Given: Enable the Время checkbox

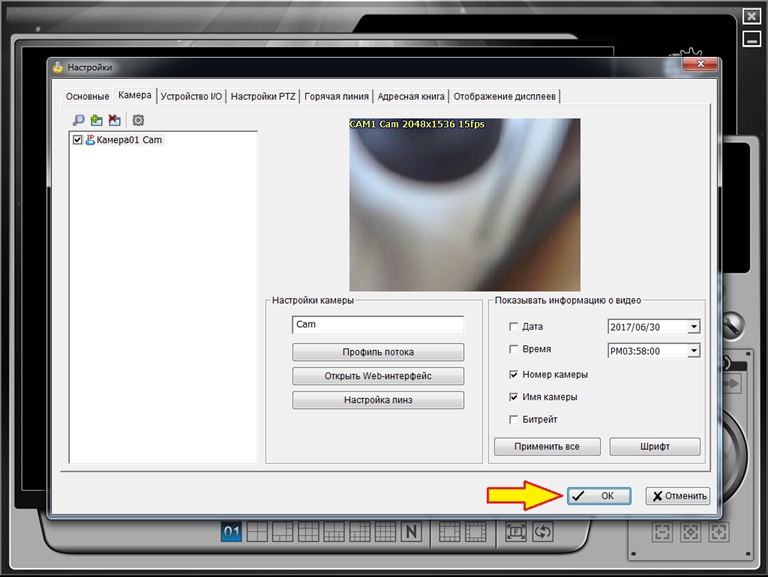Looking at the screenshot, I should 514,350.
